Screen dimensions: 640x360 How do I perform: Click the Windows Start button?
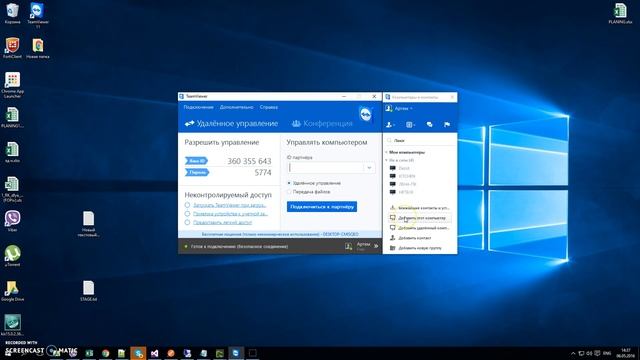coord(8,353)
